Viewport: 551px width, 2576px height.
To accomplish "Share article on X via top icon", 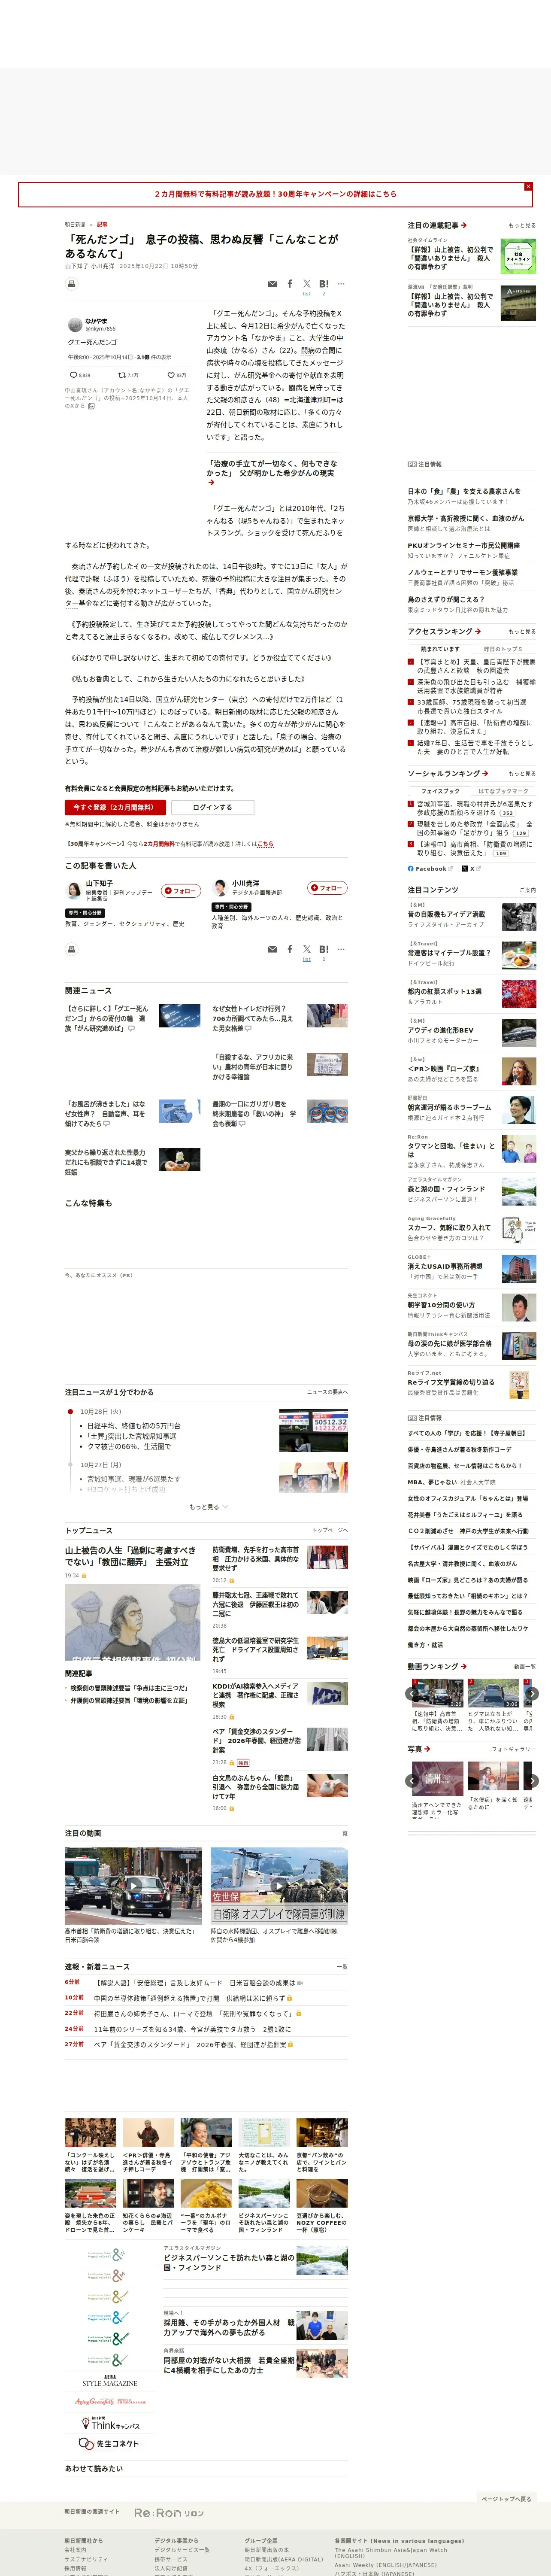I will coord(307,284).
